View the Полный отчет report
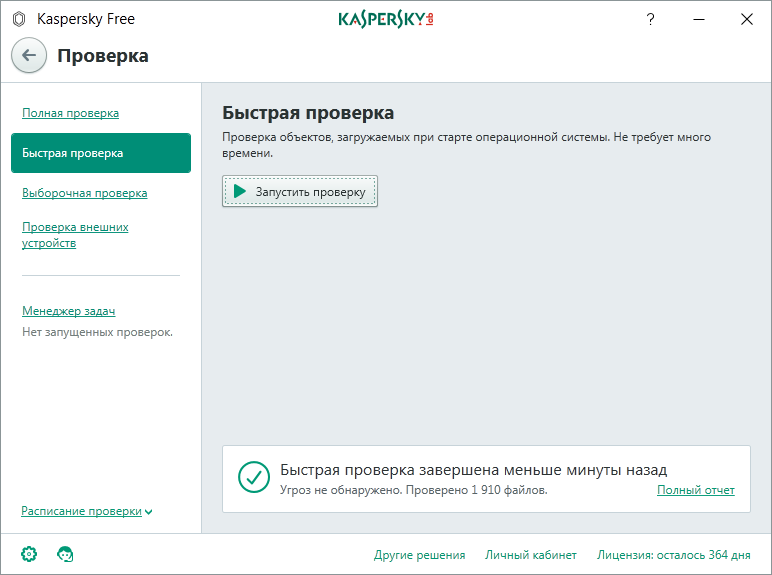This screenshot has height=575, width=772. tap(696, 490)
